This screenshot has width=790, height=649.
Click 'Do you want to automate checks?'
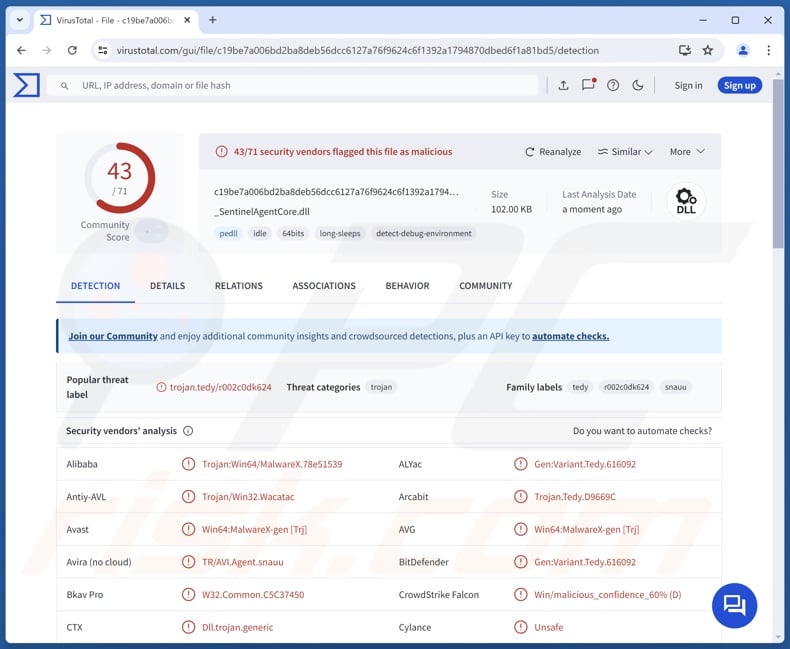[642, 431]
